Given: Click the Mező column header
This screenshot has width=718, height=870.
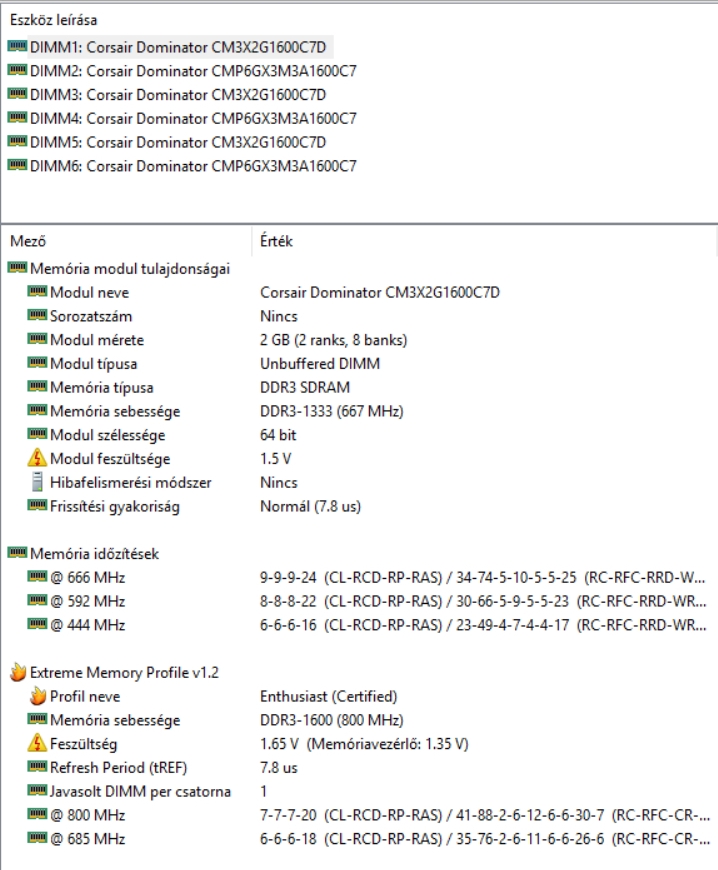Looking at the screenshot, I should point(28,242).
